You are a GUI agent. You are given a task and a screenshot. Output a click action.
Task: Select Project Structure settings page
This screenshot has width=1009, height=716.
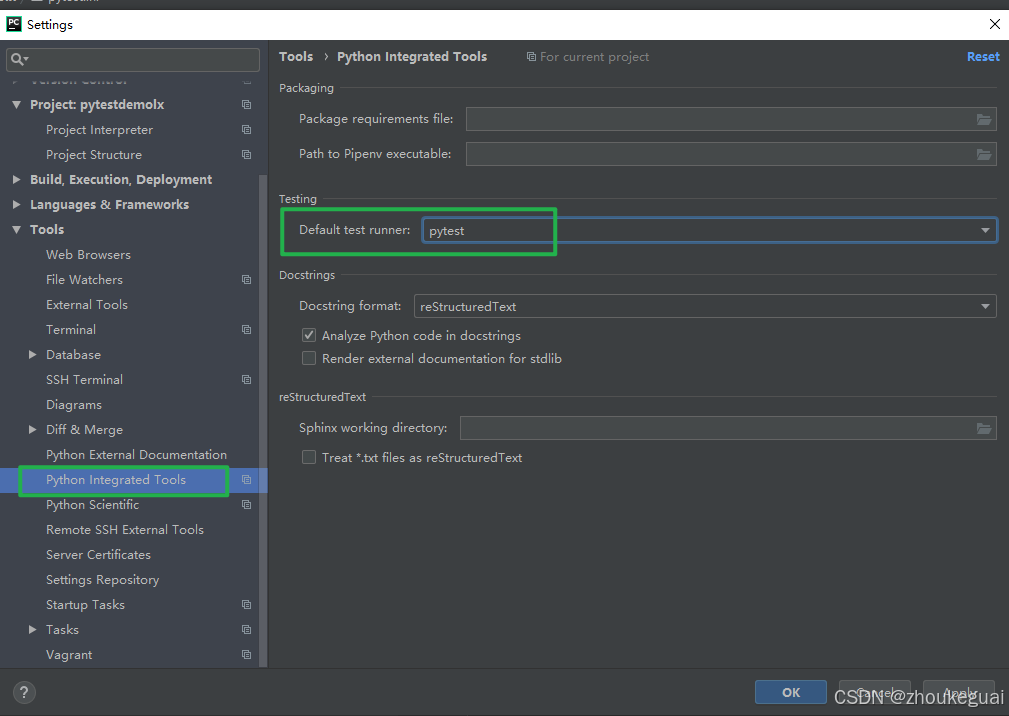pyautogui.click(x=94, y=154)
